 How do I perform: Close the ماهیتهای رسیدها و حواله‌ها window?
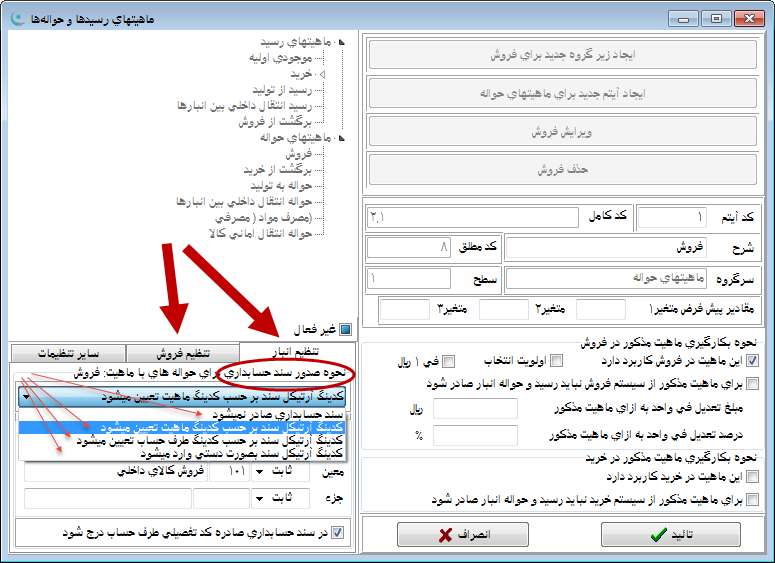749,19
